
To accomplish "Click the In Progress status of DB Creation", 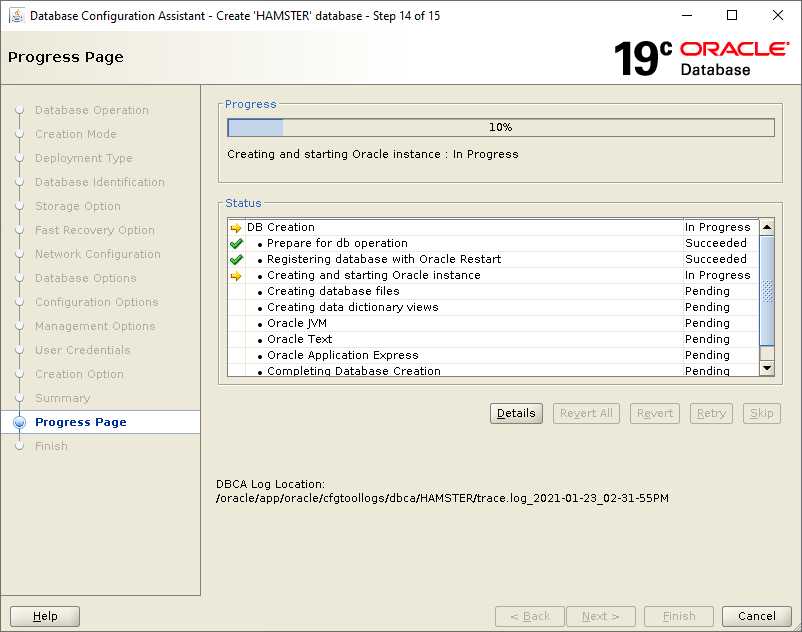I will pos(718,227).
